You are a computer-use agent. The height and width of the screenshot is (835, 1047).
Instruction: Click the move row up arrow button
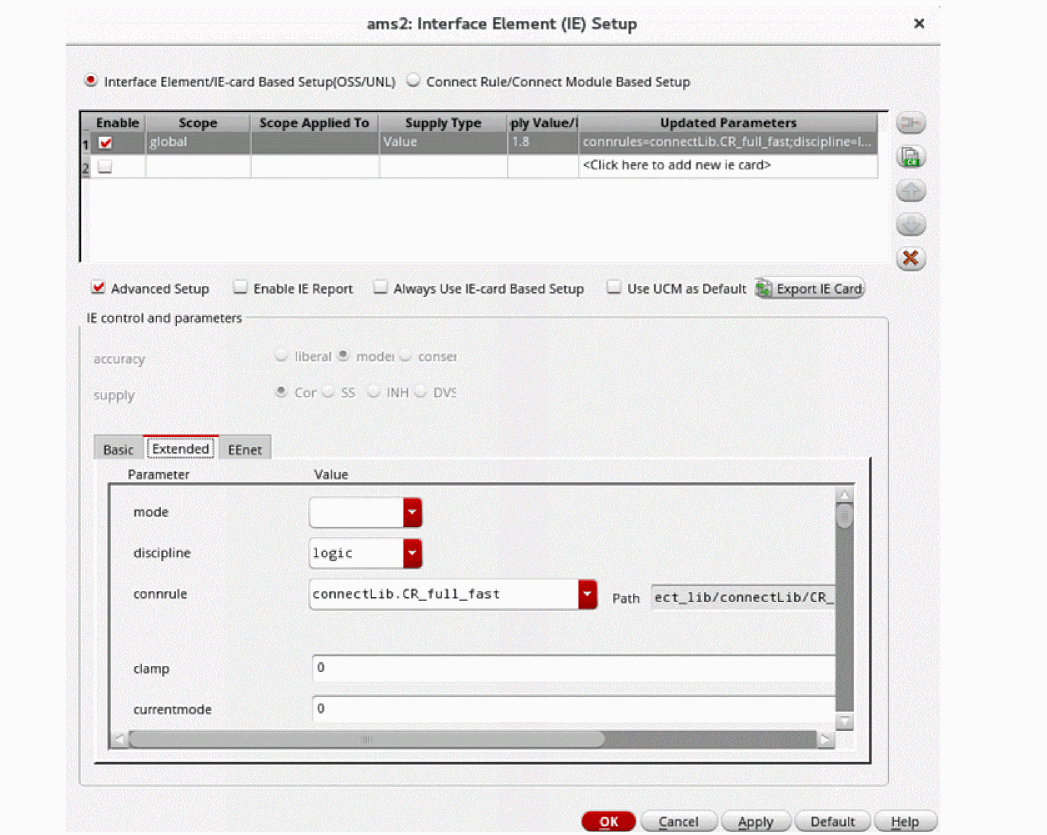(910, 190)
